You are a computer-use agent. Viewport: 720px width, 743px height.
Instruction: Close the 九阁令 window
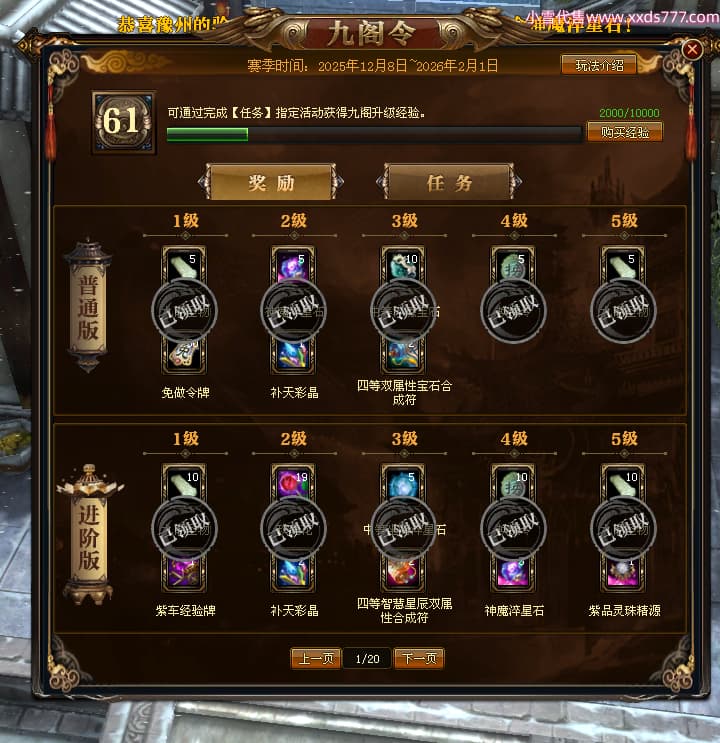[692, 49]
